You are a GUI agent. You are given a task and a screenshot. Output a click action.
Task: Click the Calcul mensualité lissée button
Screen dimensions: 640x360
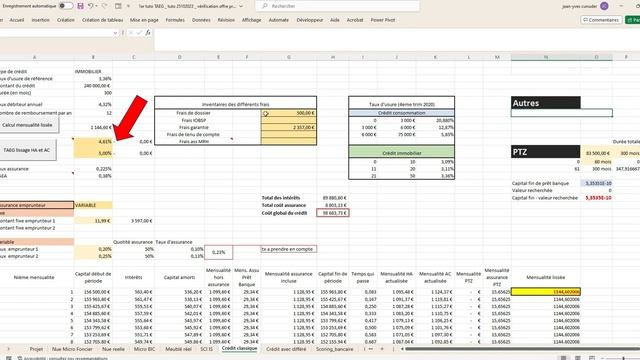pos(28,125)
